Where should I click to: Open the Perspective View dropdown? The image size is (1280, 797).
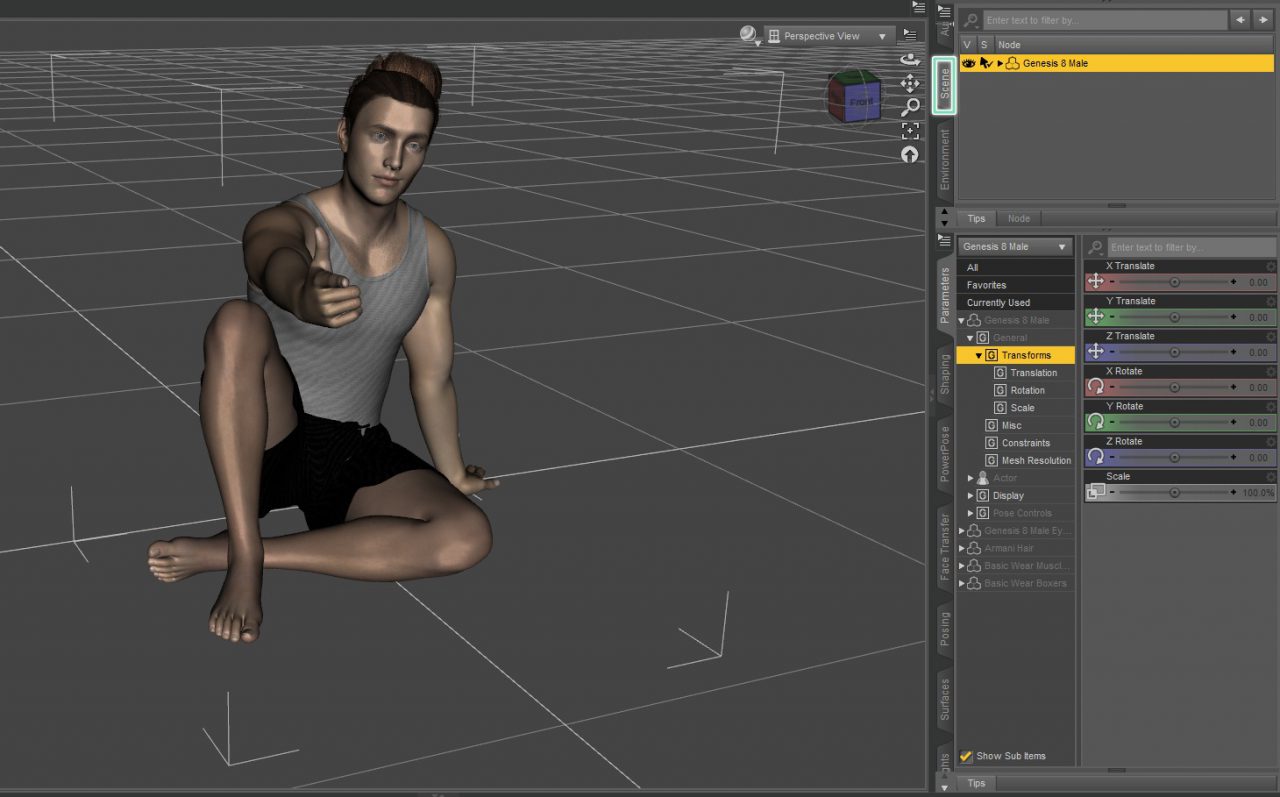click(x=828, y=35)
